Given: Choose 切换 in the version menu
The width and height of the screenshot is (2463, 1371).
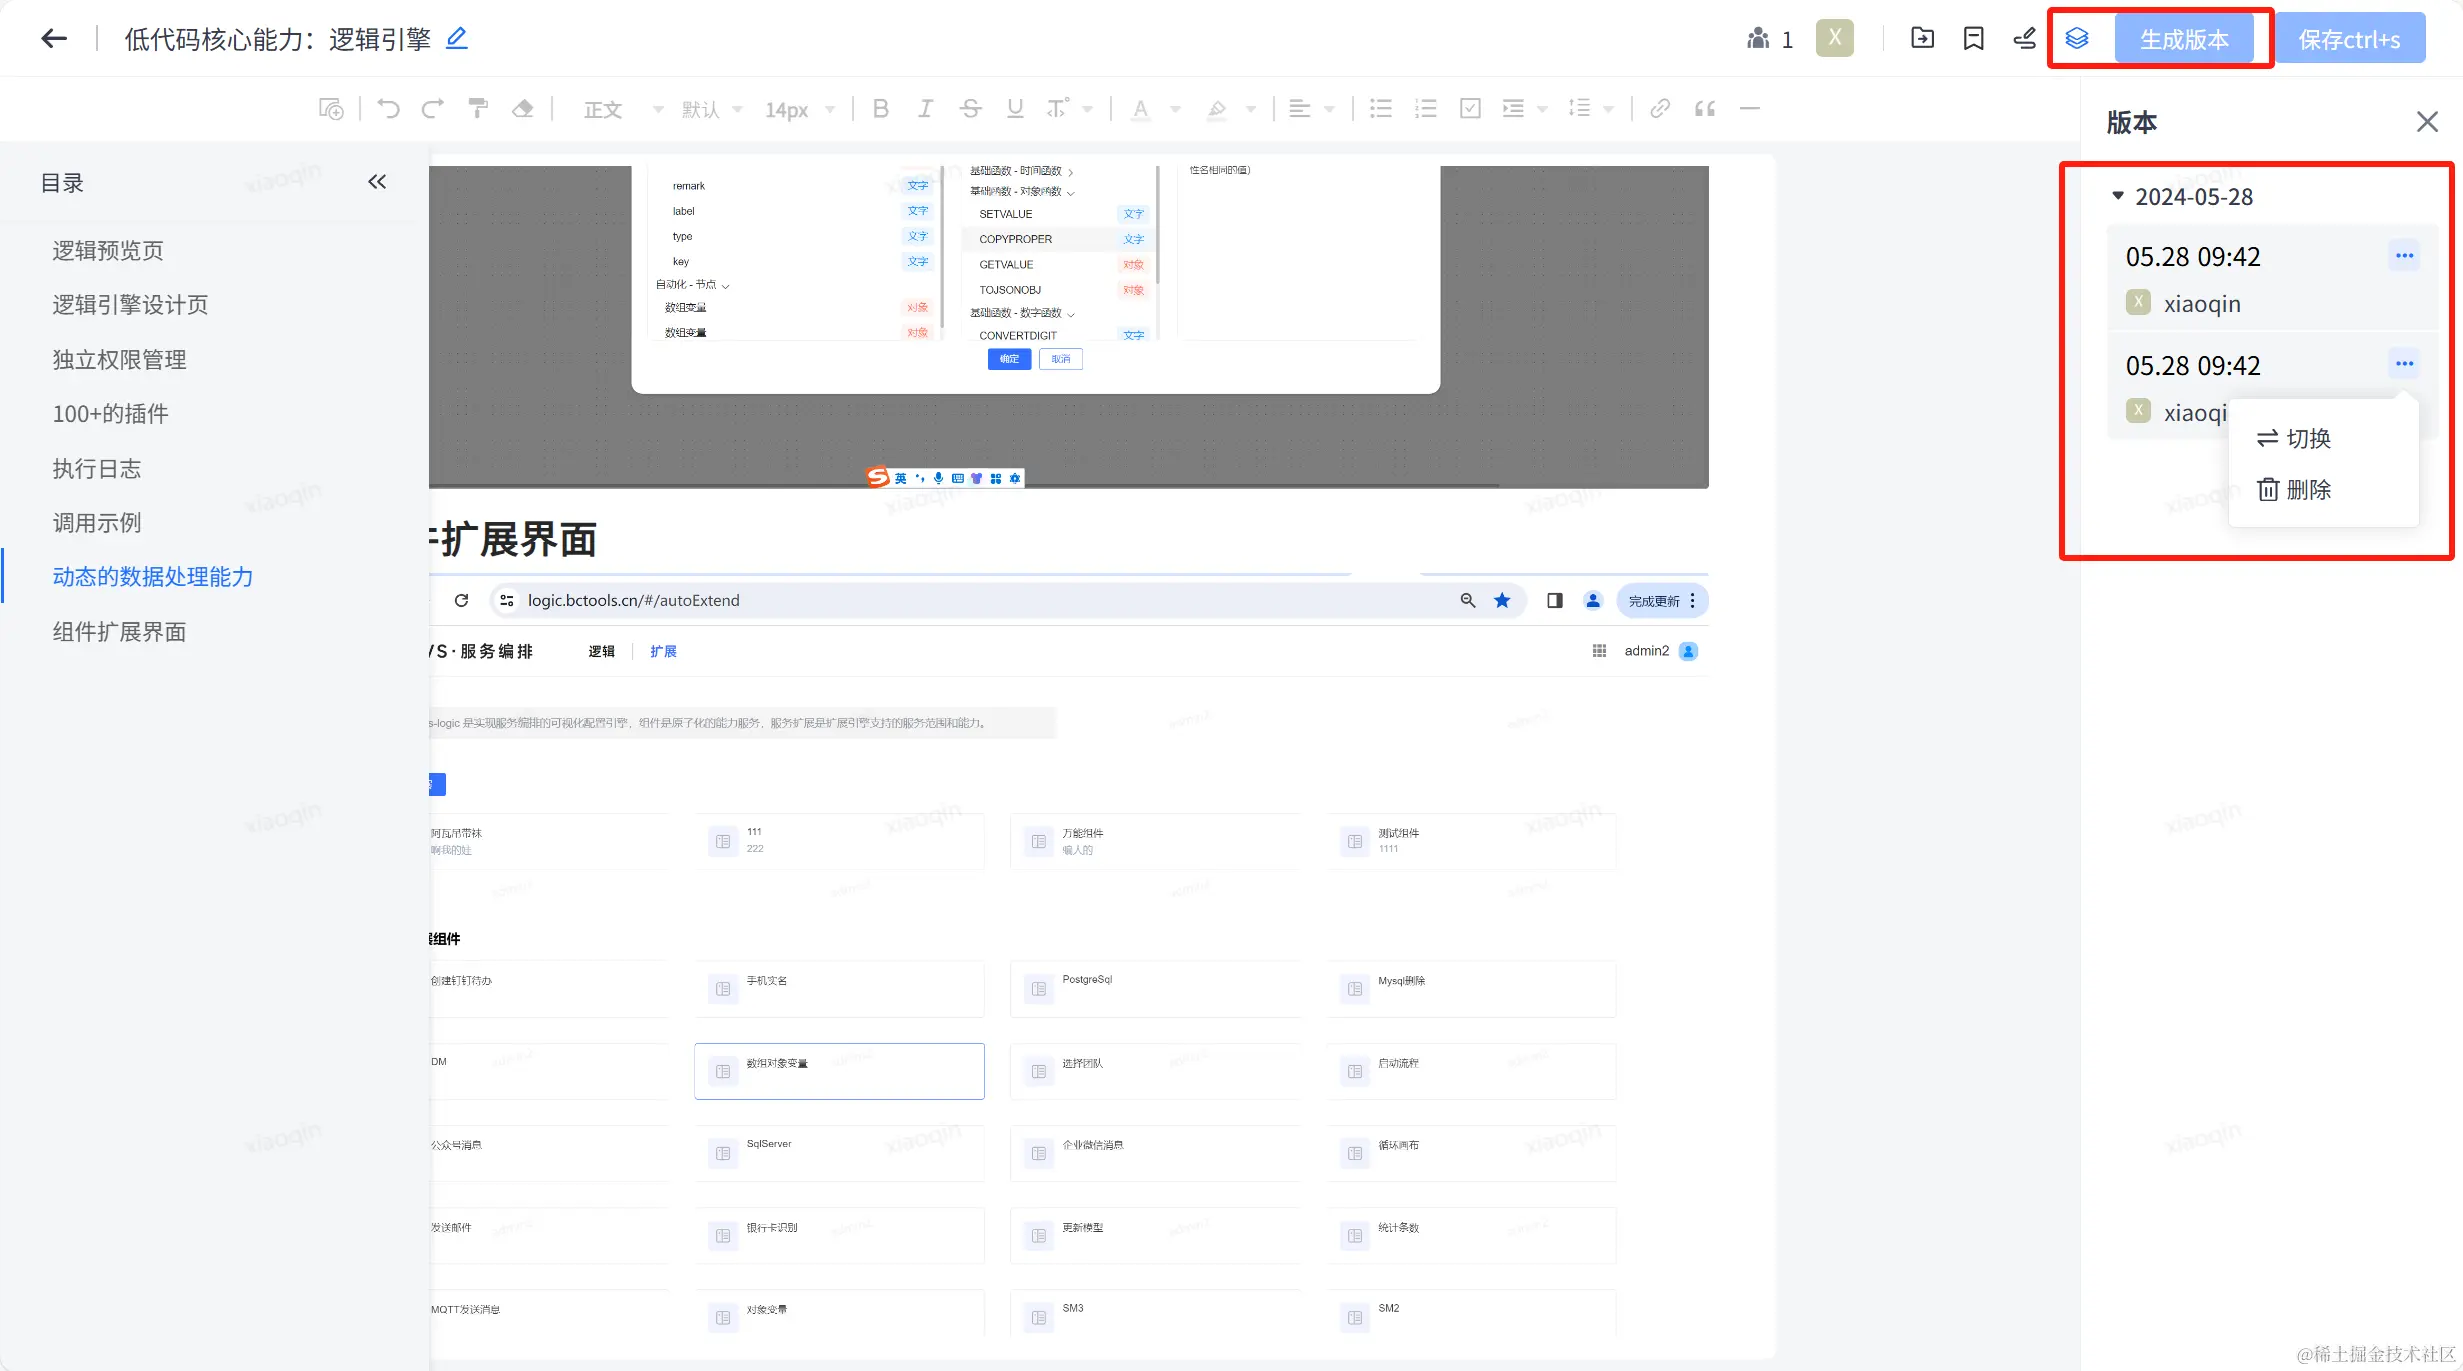Looking at the screenshot, I should pos(2295,438).
